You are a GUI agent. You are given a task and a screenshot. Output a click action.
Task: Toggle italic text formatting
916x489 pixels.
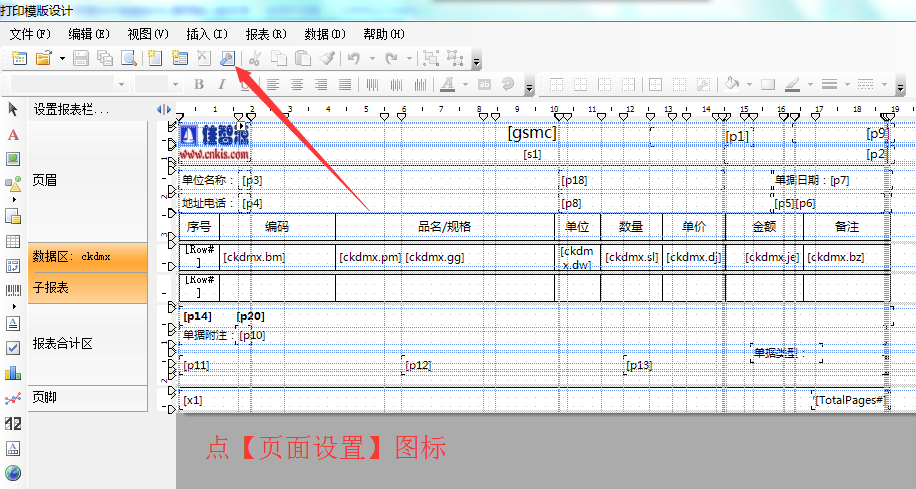point(222,84)
